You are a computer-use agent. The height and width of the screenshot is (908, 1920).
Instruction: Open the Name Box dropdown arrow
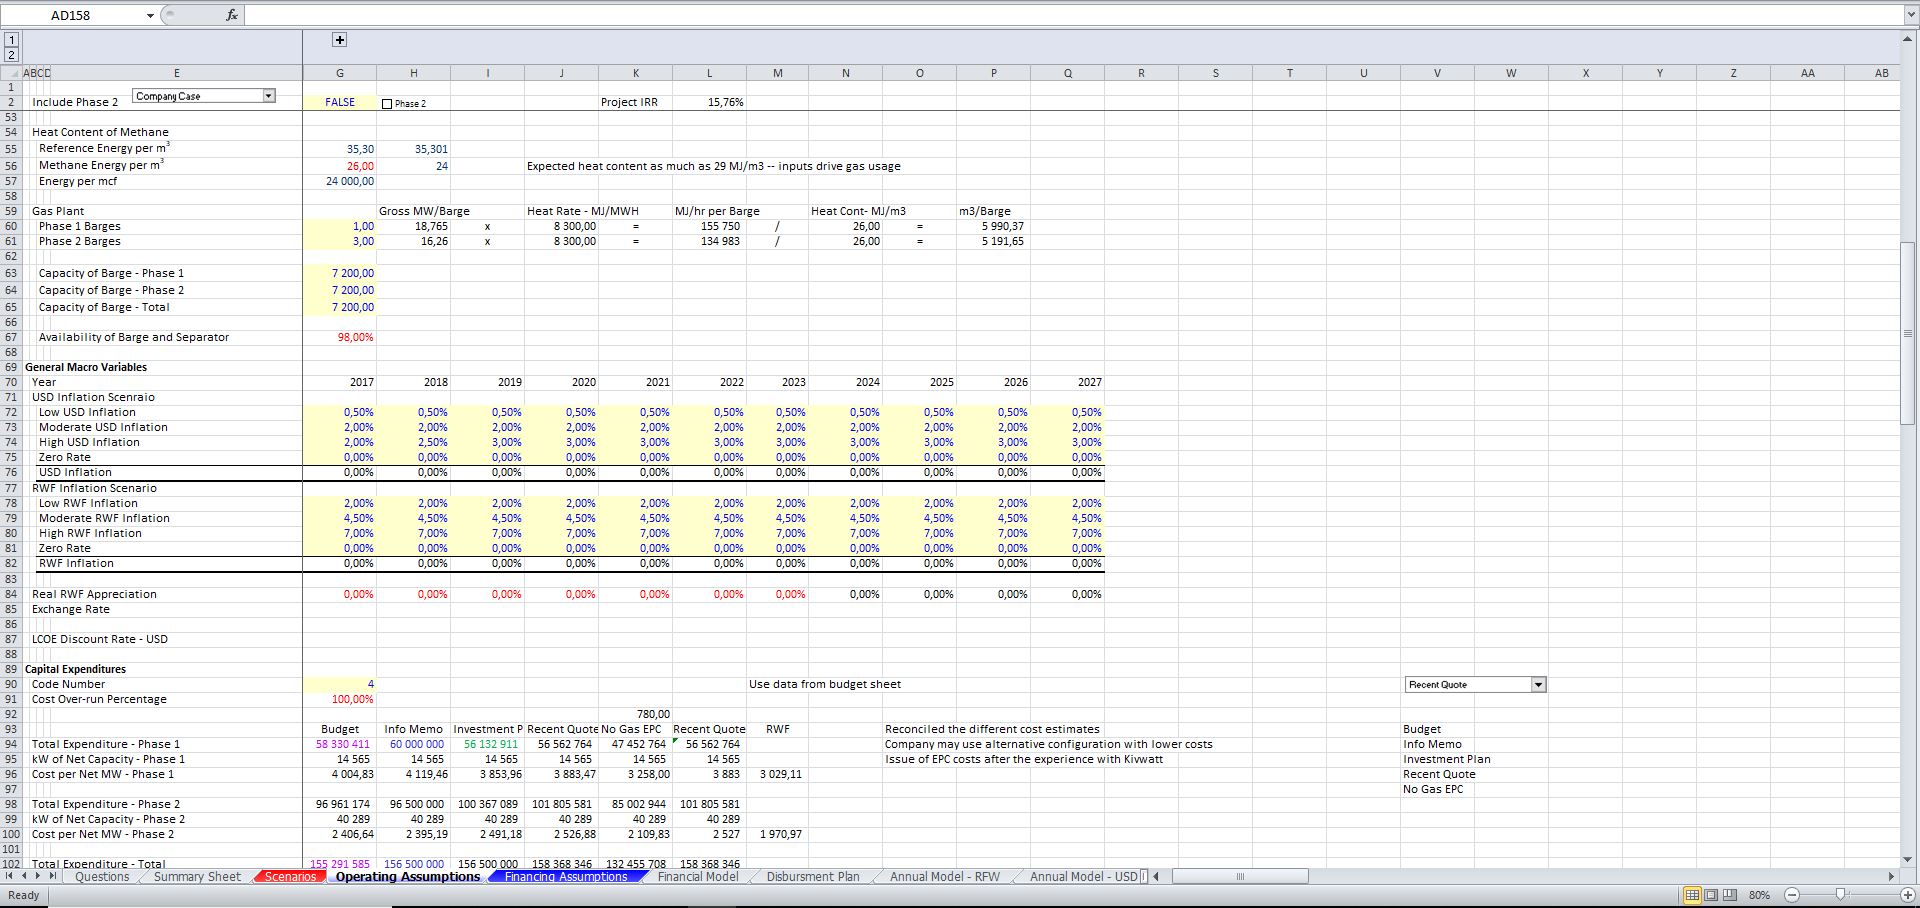[150, 15]
